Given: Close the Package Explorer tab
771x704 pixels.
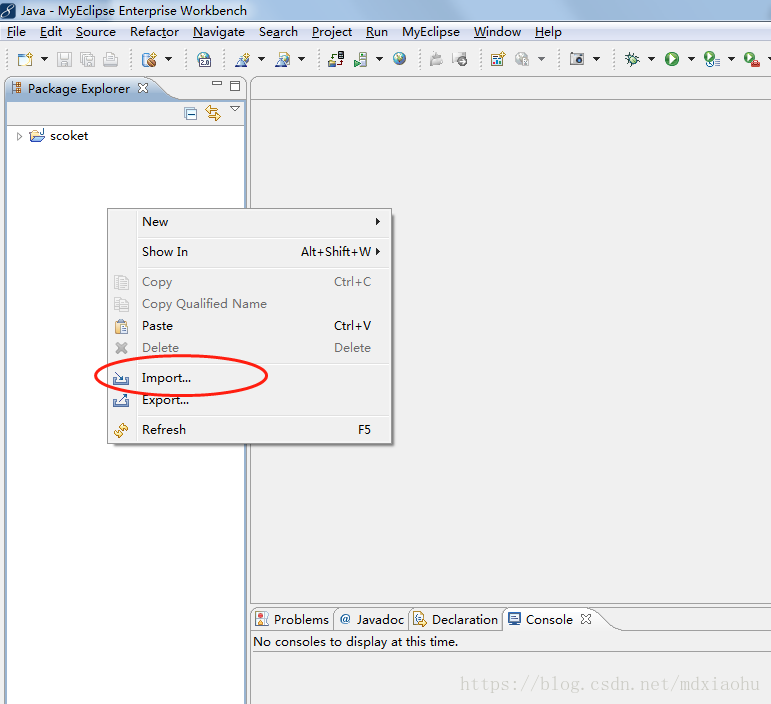Looking at the screenshot, I should pos(143,88).
